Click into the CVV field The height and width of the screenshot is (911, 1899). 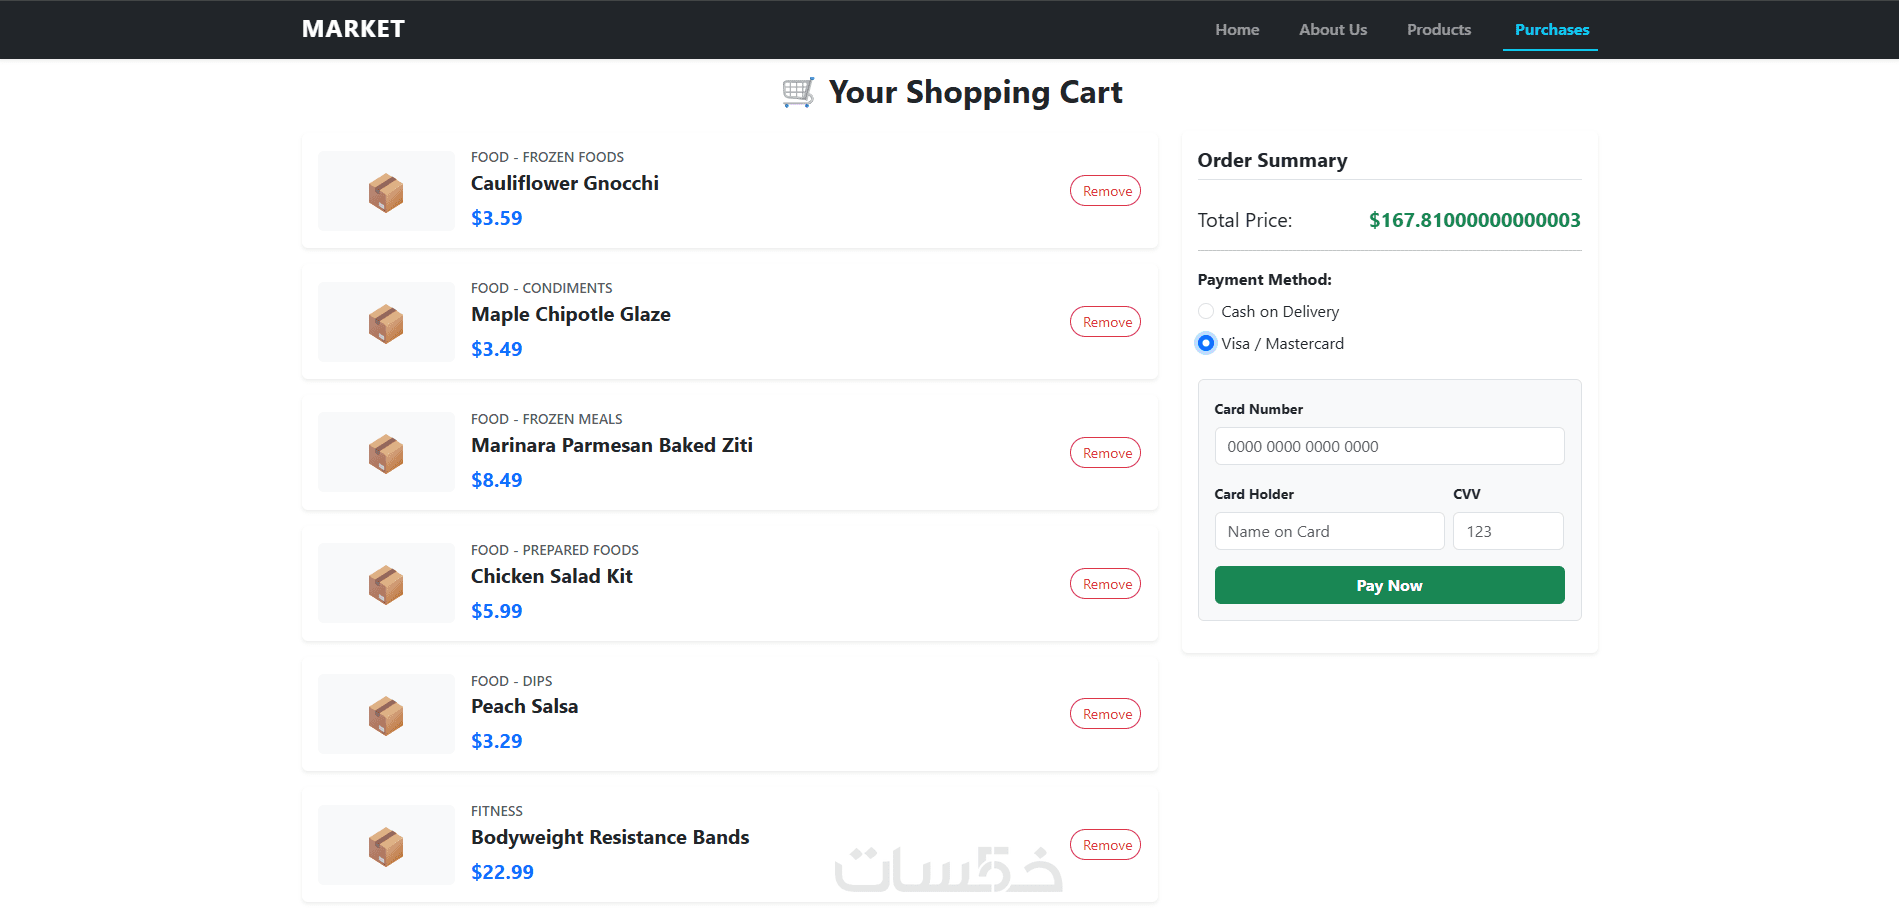pyautogui.click(x=1507, y=532)
